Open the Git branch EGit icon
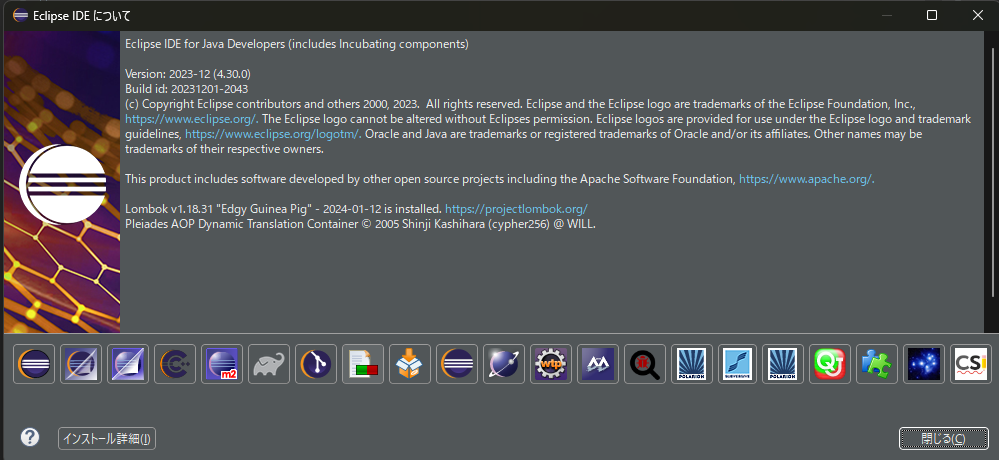999x460 pixels. [316, 364]
